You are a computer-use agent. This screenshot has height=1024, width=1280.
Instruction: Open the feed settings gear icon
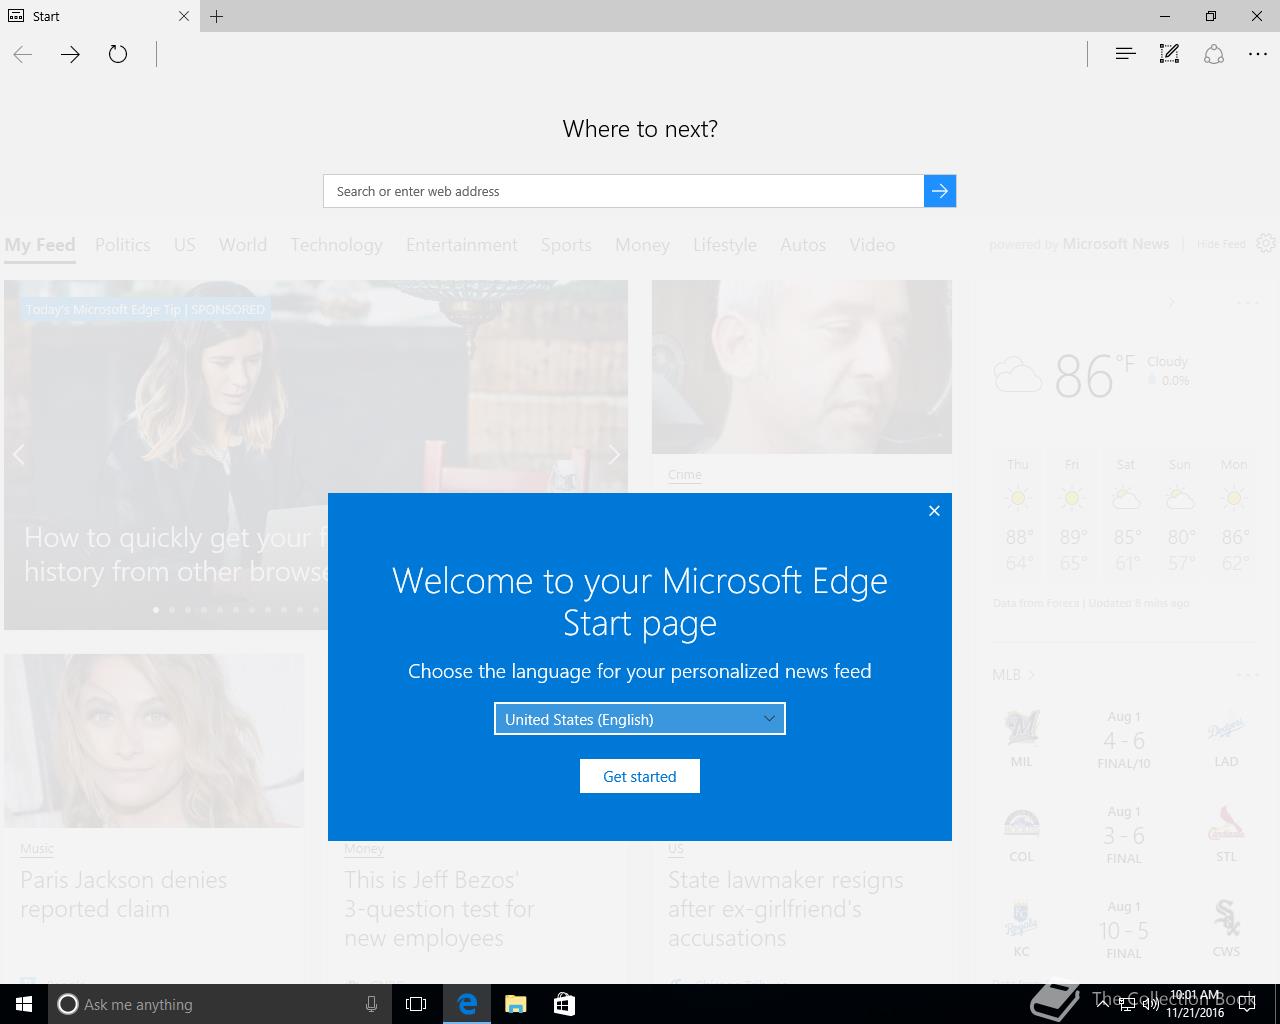coord(1266,244)
